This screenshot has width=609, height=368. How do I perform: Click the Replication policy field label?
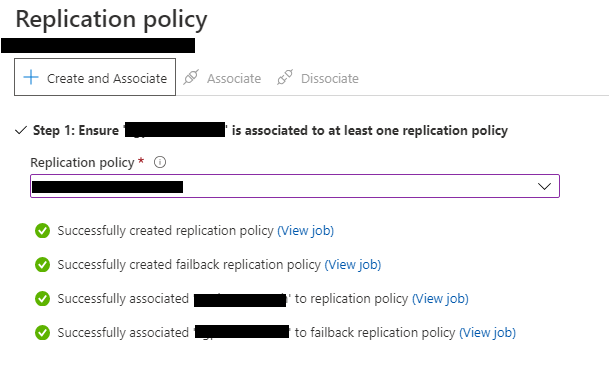(x=82, y=162)
